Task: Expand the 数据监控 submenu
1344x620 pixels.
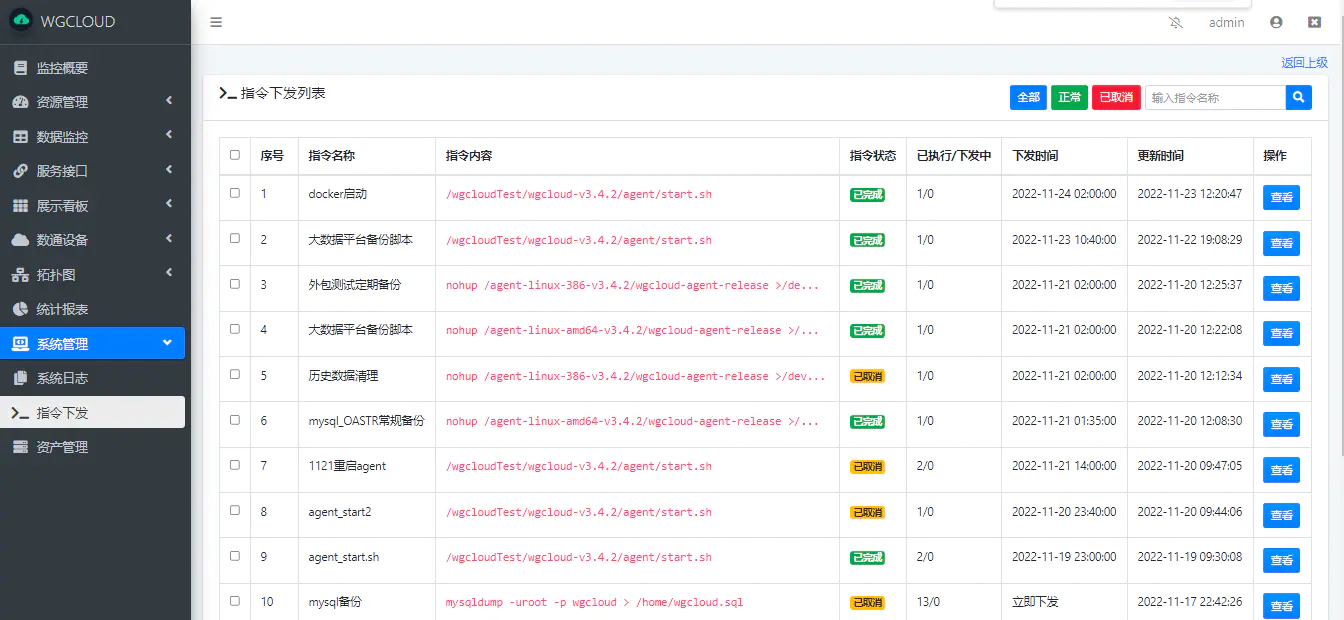Action: pos(92,137)
